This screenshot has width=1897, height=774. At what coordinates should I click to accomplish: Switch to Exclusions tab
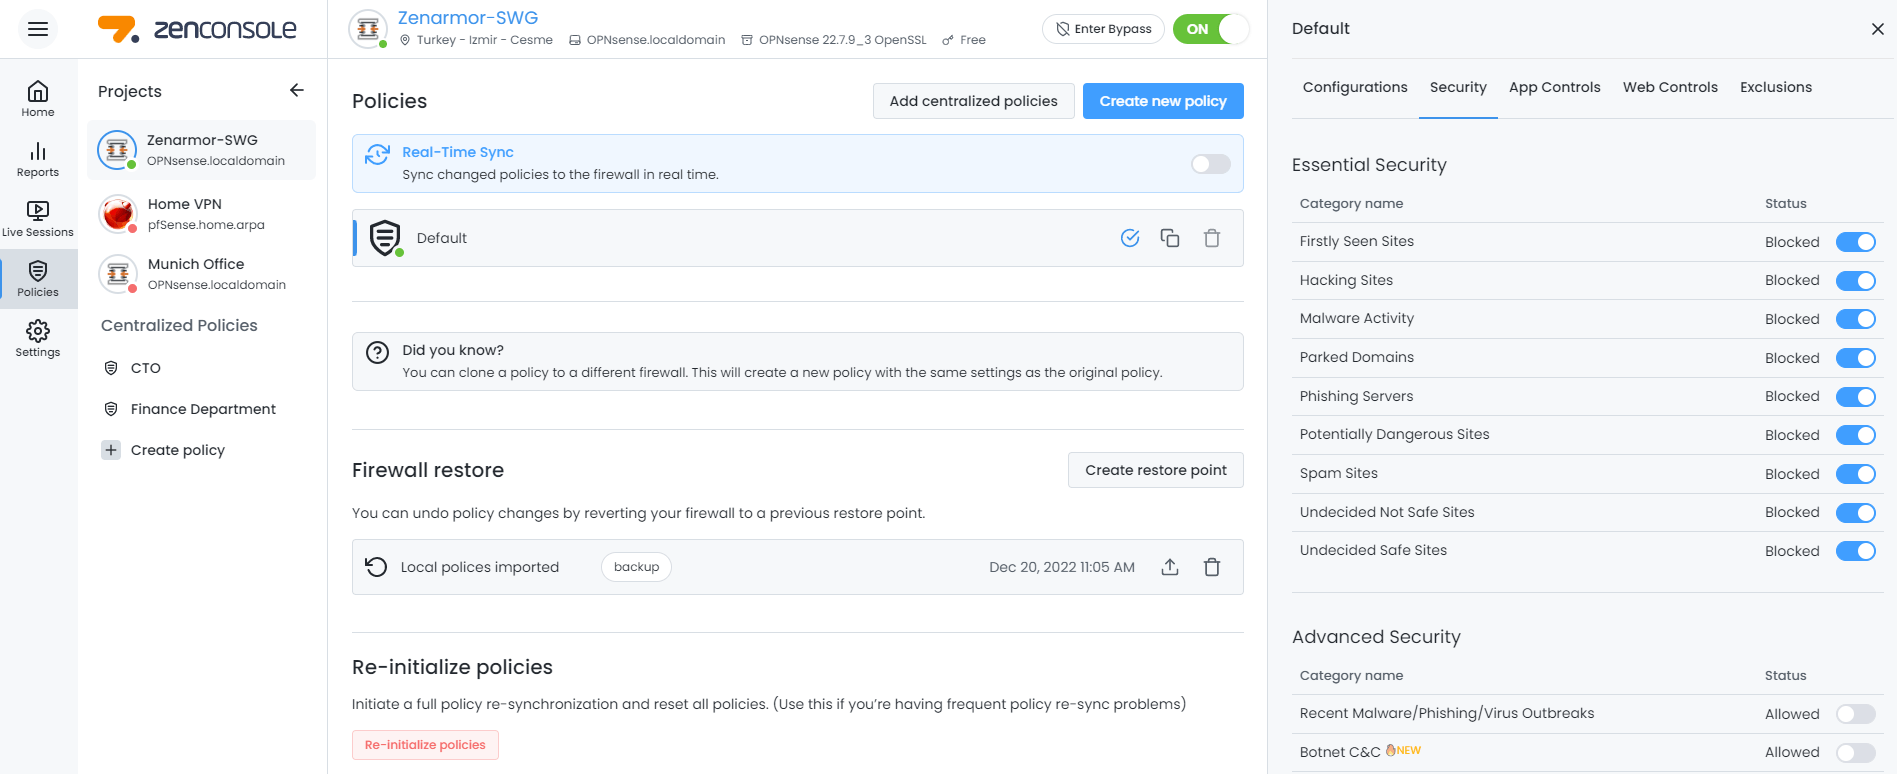coord(1775,87)
